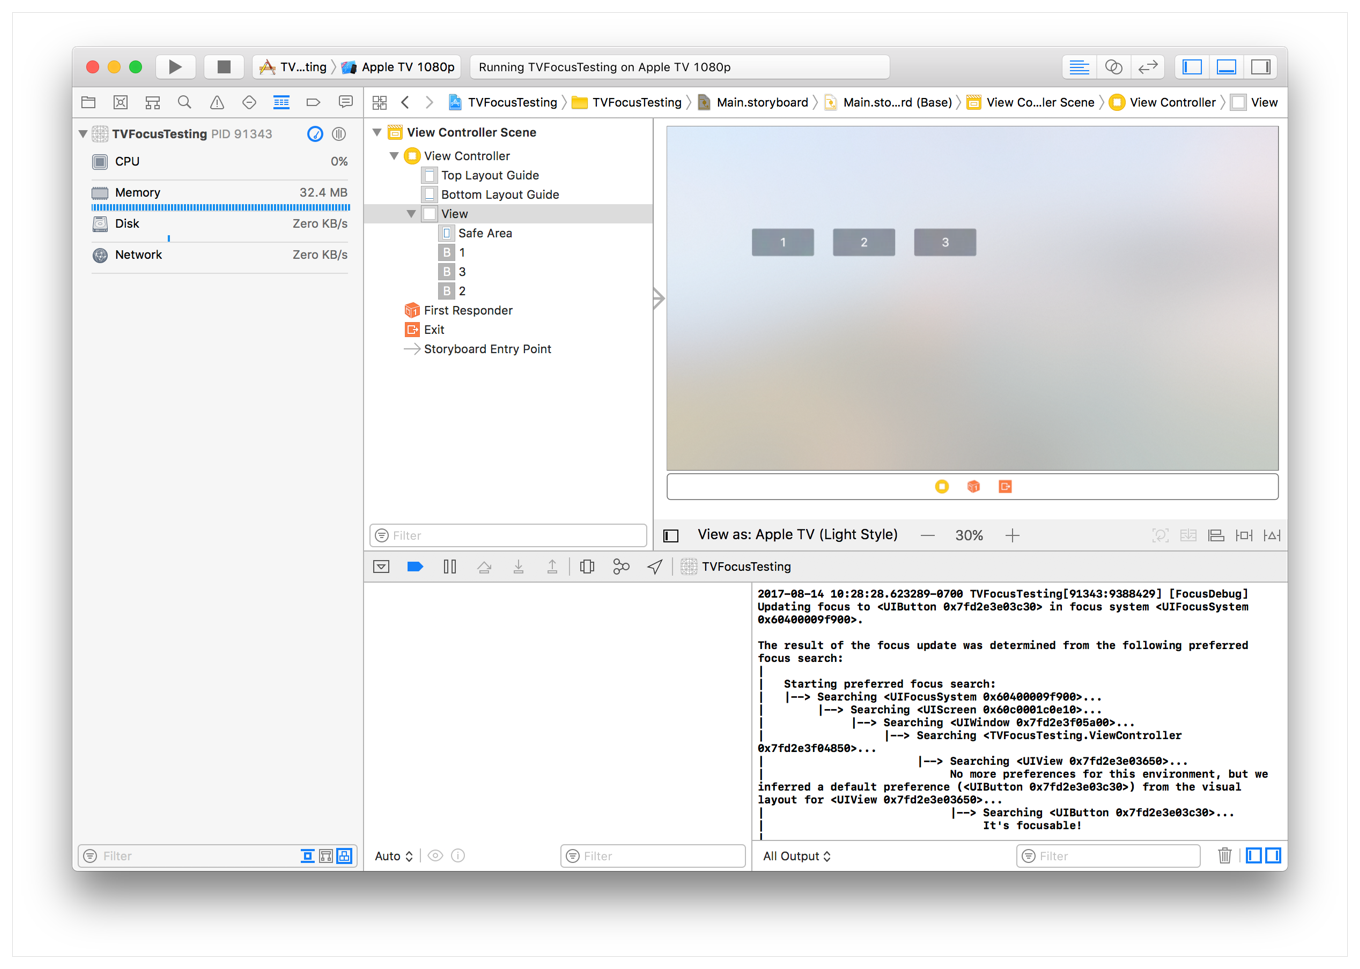Screen dimensions: 1360x969
Task: Click the Run (play) button
Action: [175, 67]
